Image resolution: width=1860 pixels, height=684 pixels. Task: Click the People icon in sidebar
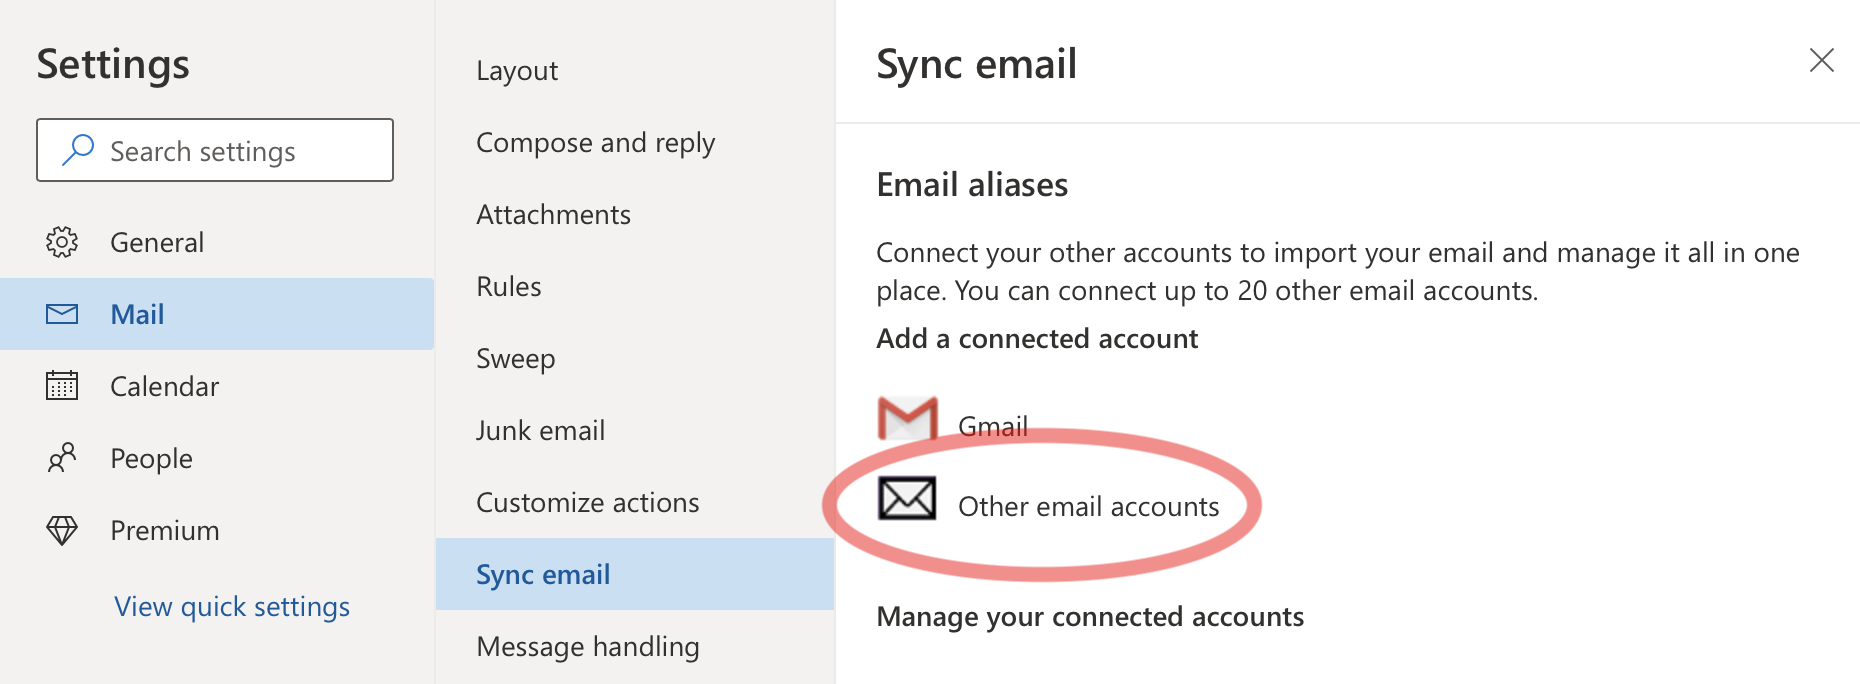[62, 458]
